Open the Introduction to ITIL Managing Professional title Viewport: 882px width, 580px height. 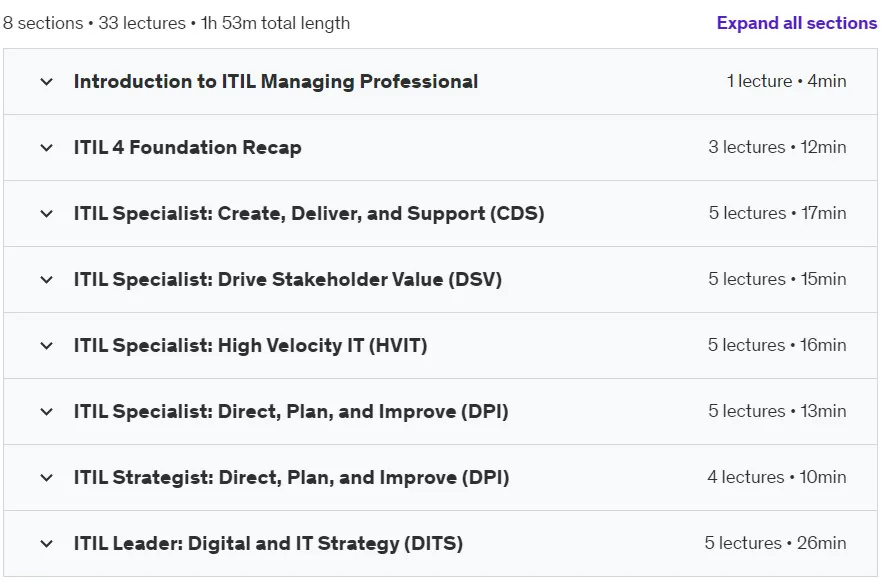click(276, 82)
